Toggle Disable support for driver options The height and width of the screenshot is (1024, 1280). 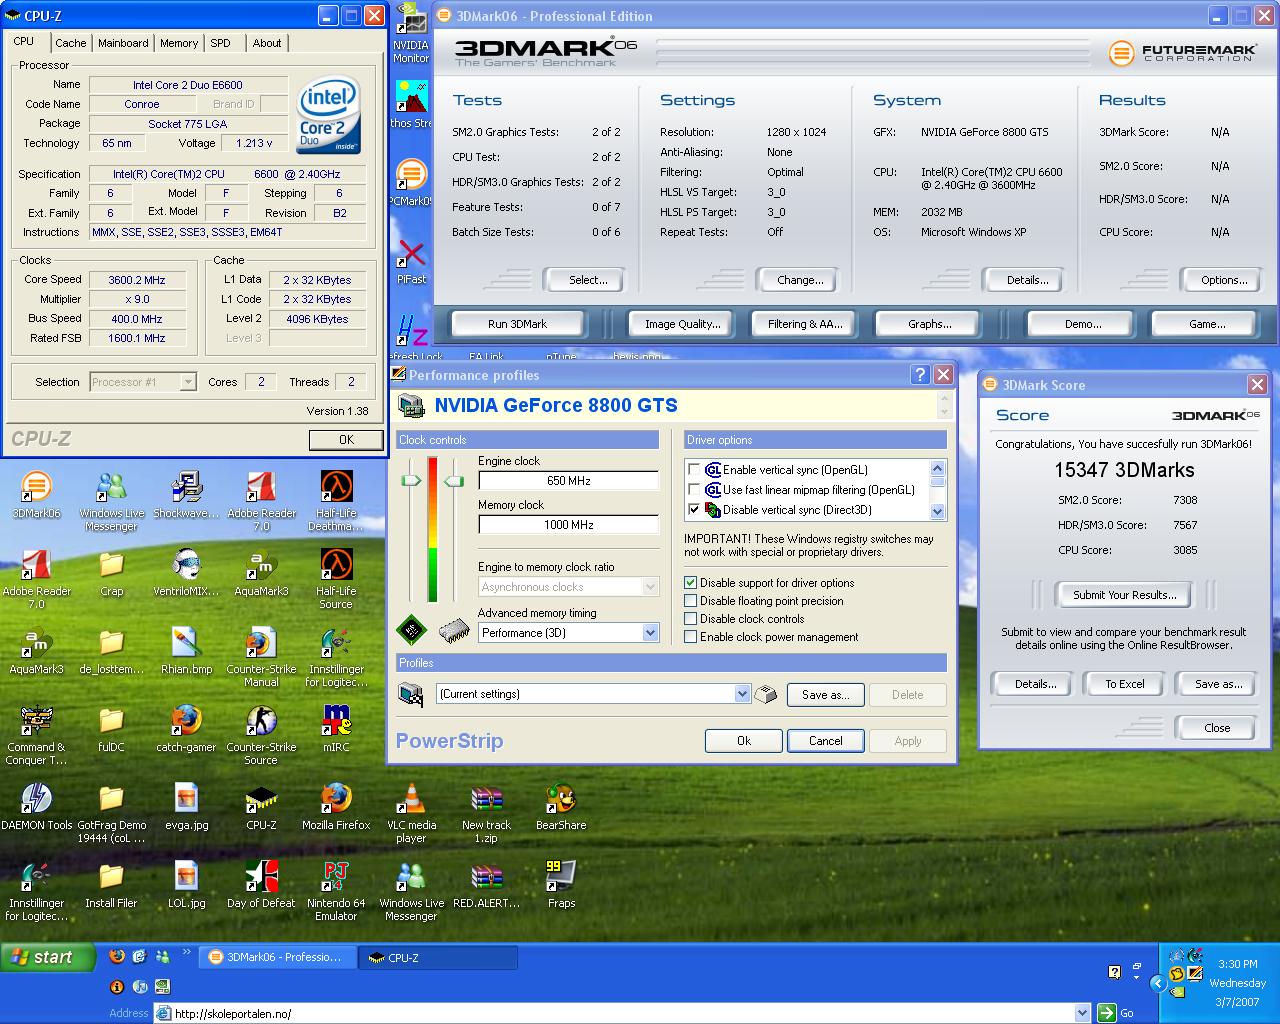(x=690, y=583)
